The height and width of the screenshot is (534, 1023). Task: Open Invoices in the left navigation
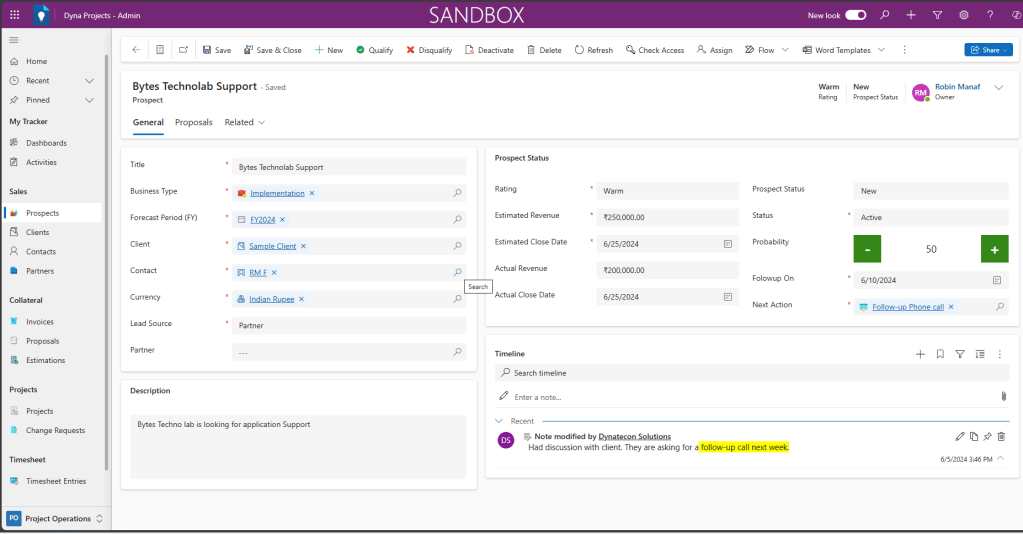40,322
